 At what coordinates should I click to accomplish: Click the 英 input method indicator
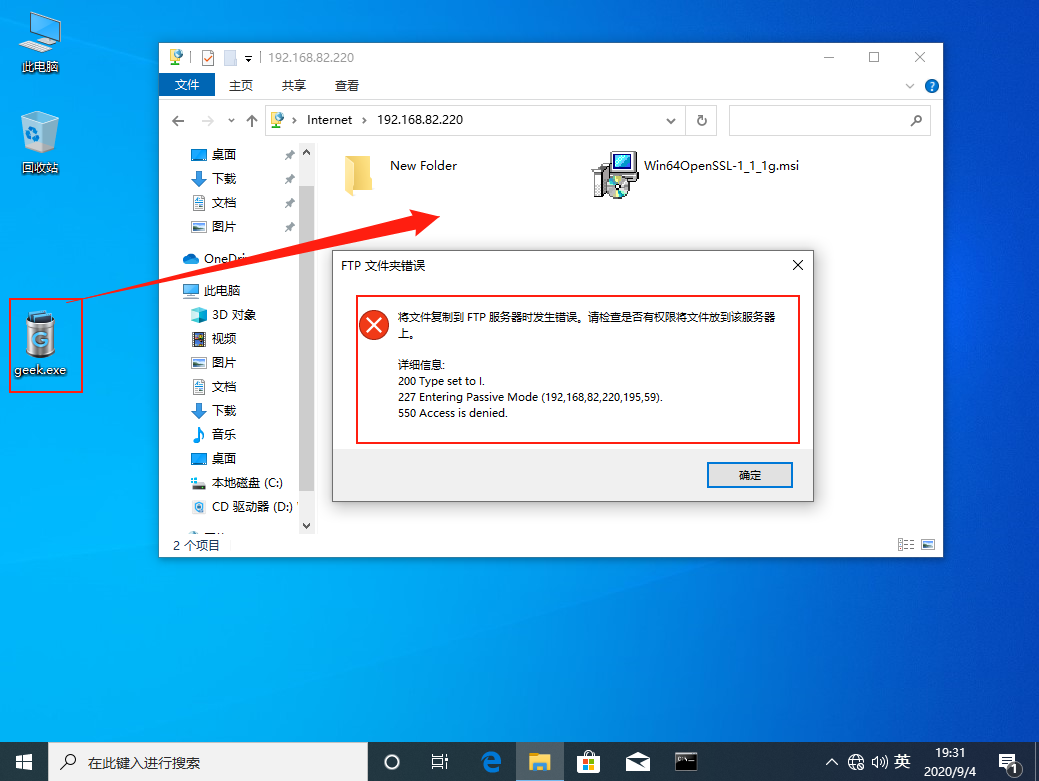pos(902,762)
